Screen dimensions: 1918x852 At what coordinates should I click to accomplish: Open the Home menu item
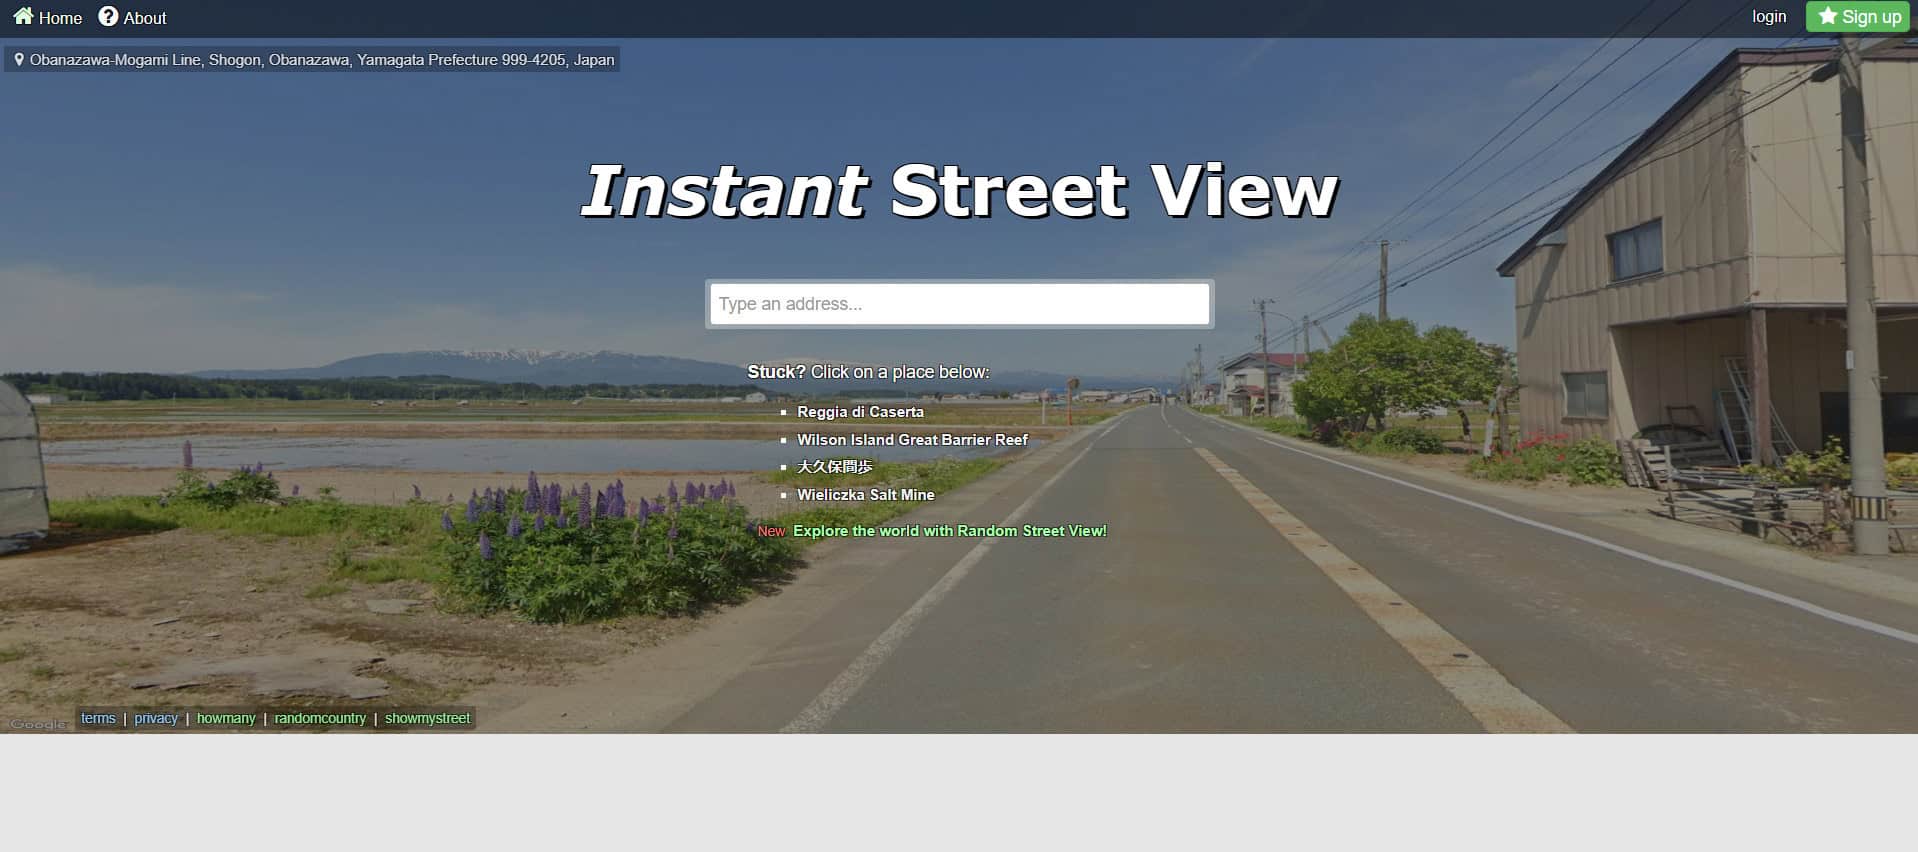47,17
